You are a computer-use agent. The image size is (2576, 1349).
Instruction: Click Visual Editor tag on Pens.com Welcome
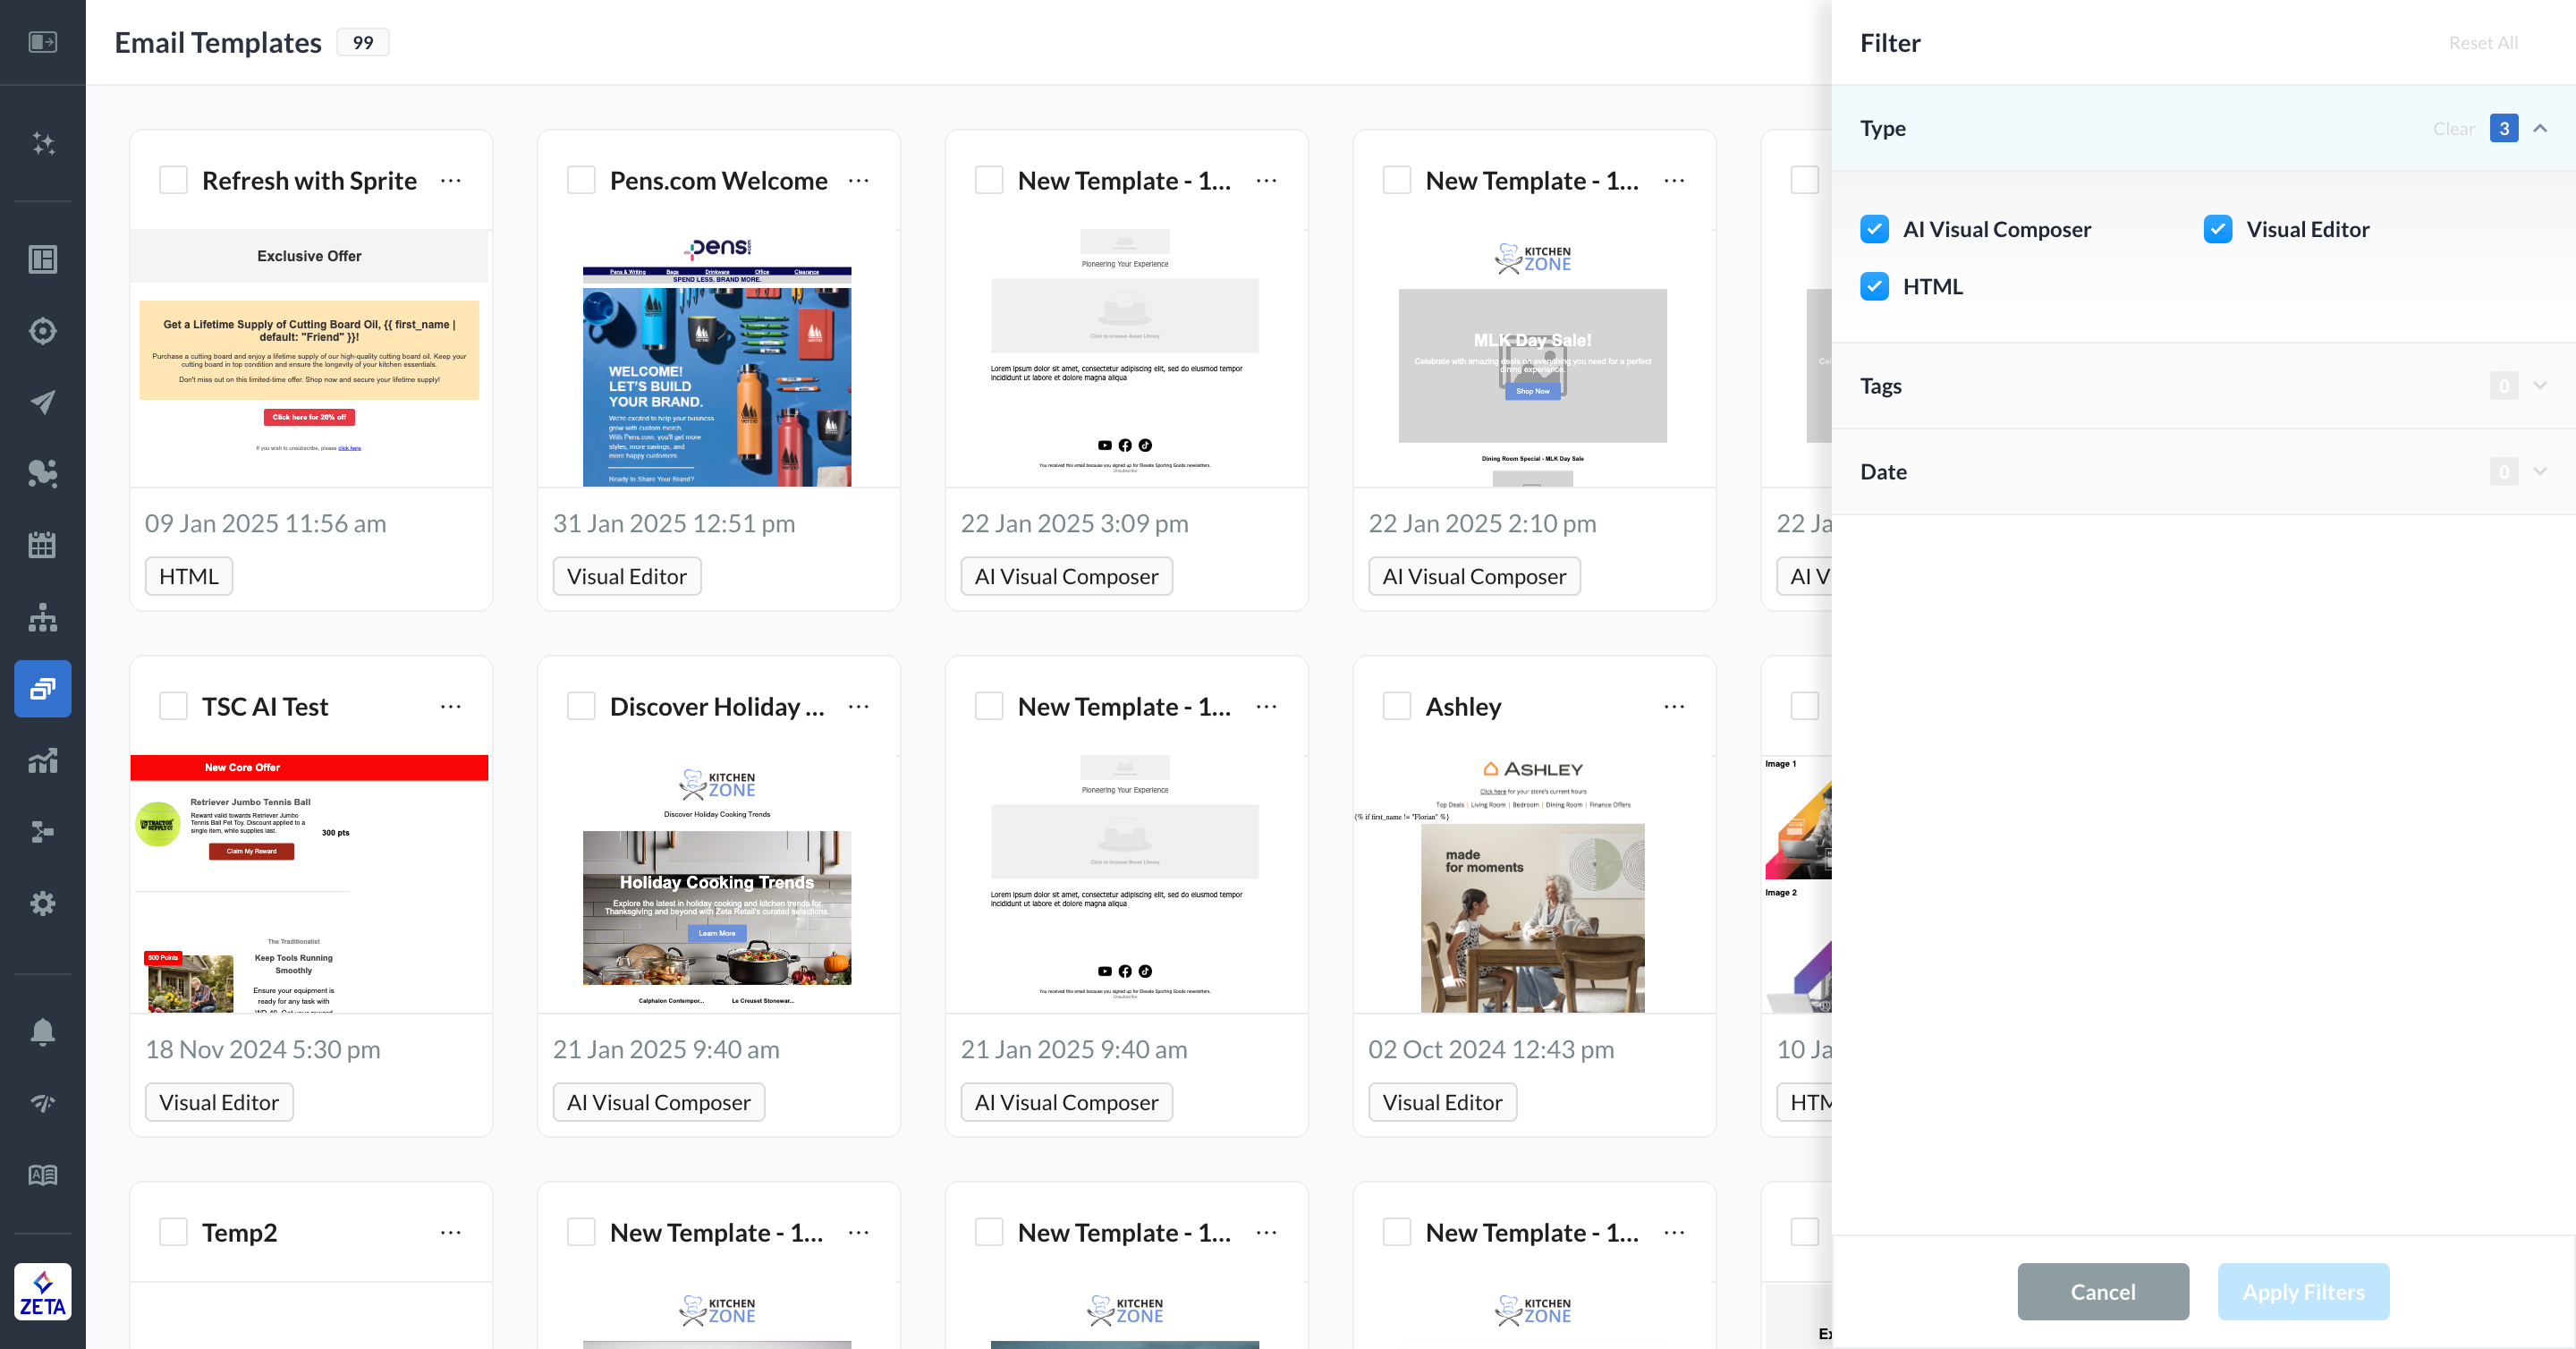click(x=627, y=576)
